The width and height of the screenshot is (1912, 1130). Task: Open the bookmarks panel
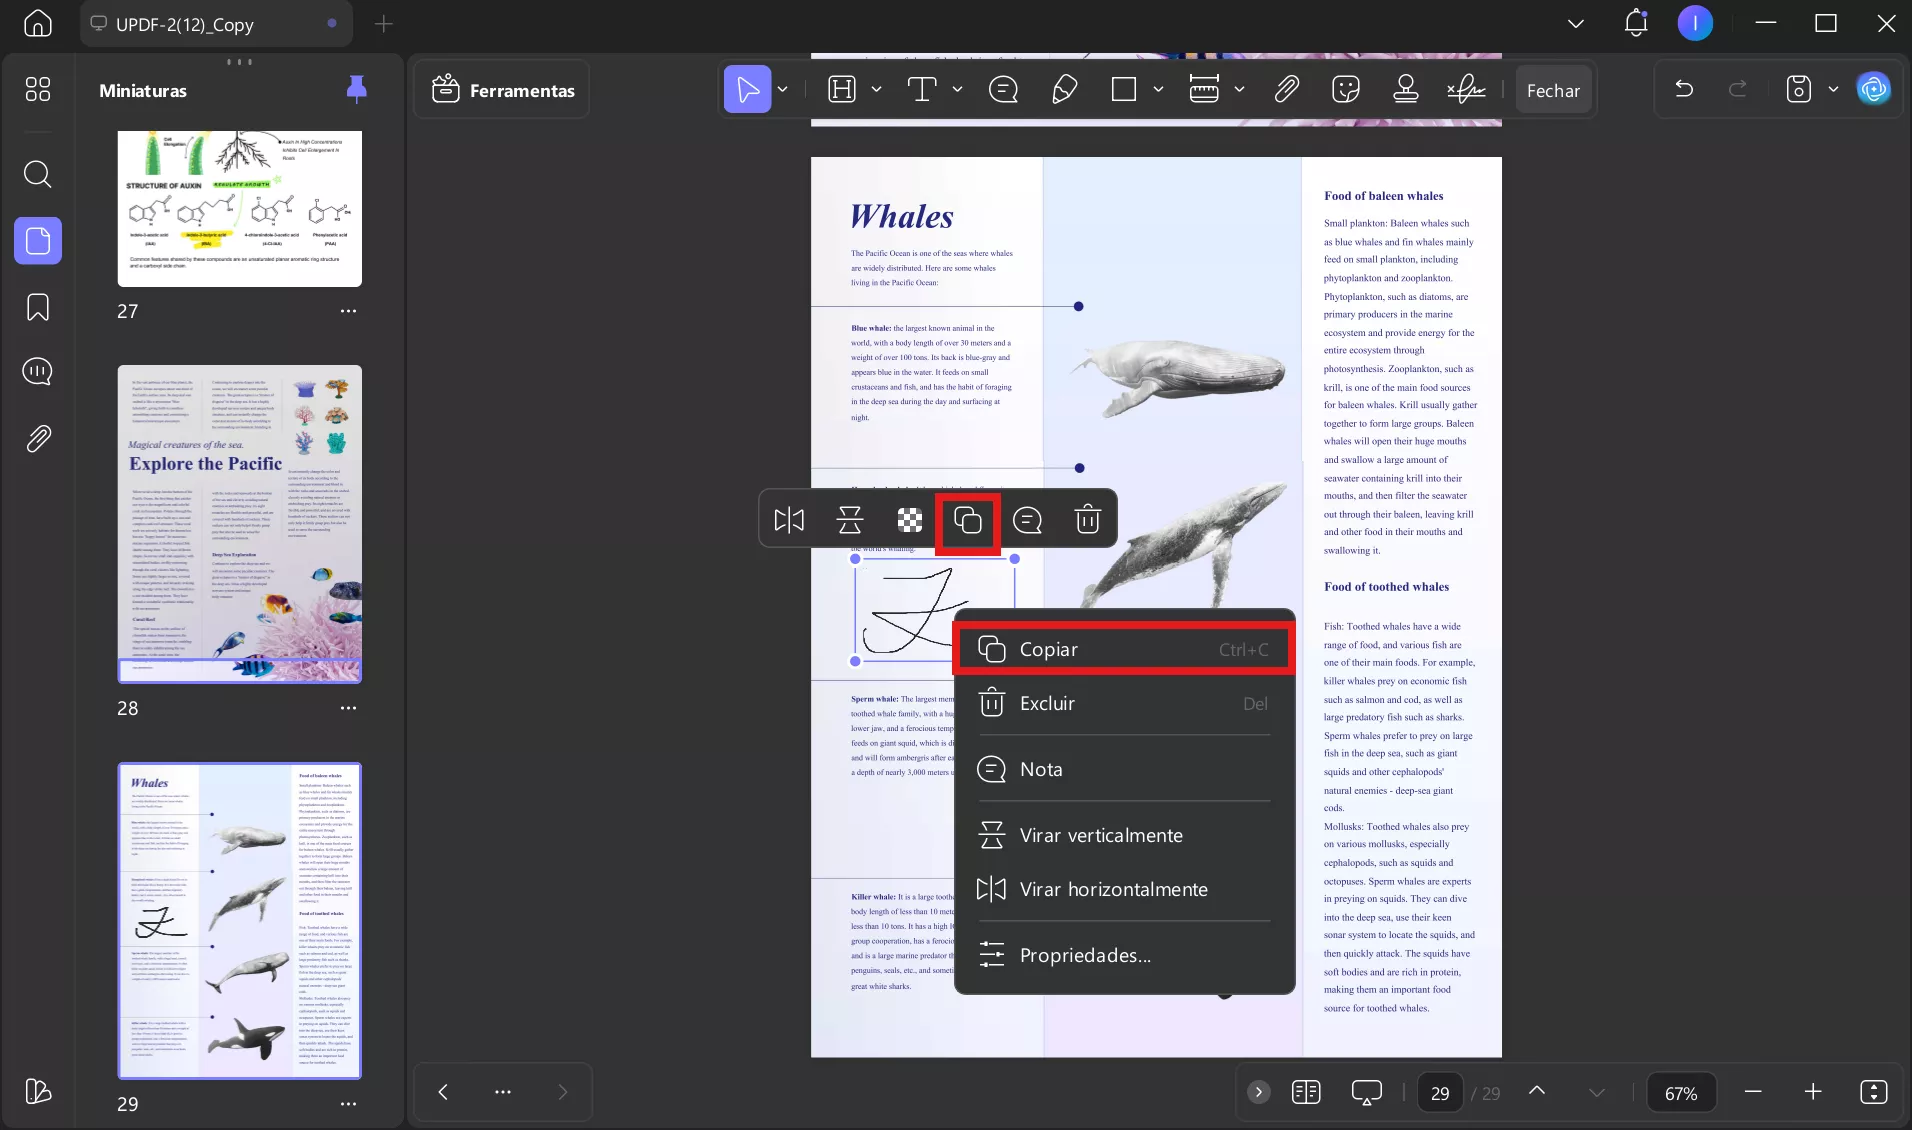38,307
